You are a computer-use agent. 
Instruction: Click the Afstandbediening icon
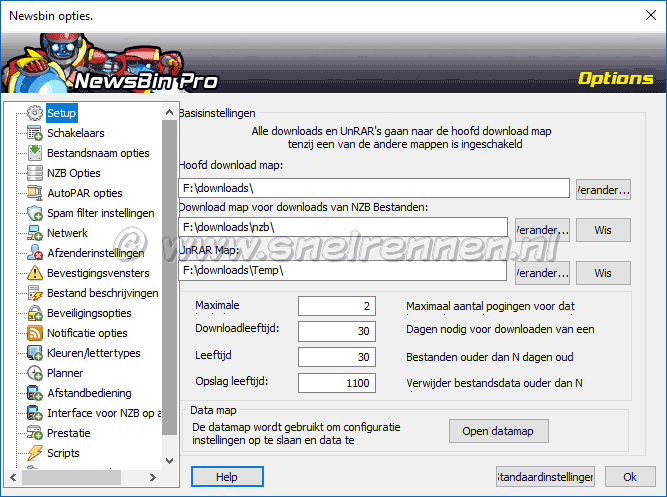[x=34, y=393]
